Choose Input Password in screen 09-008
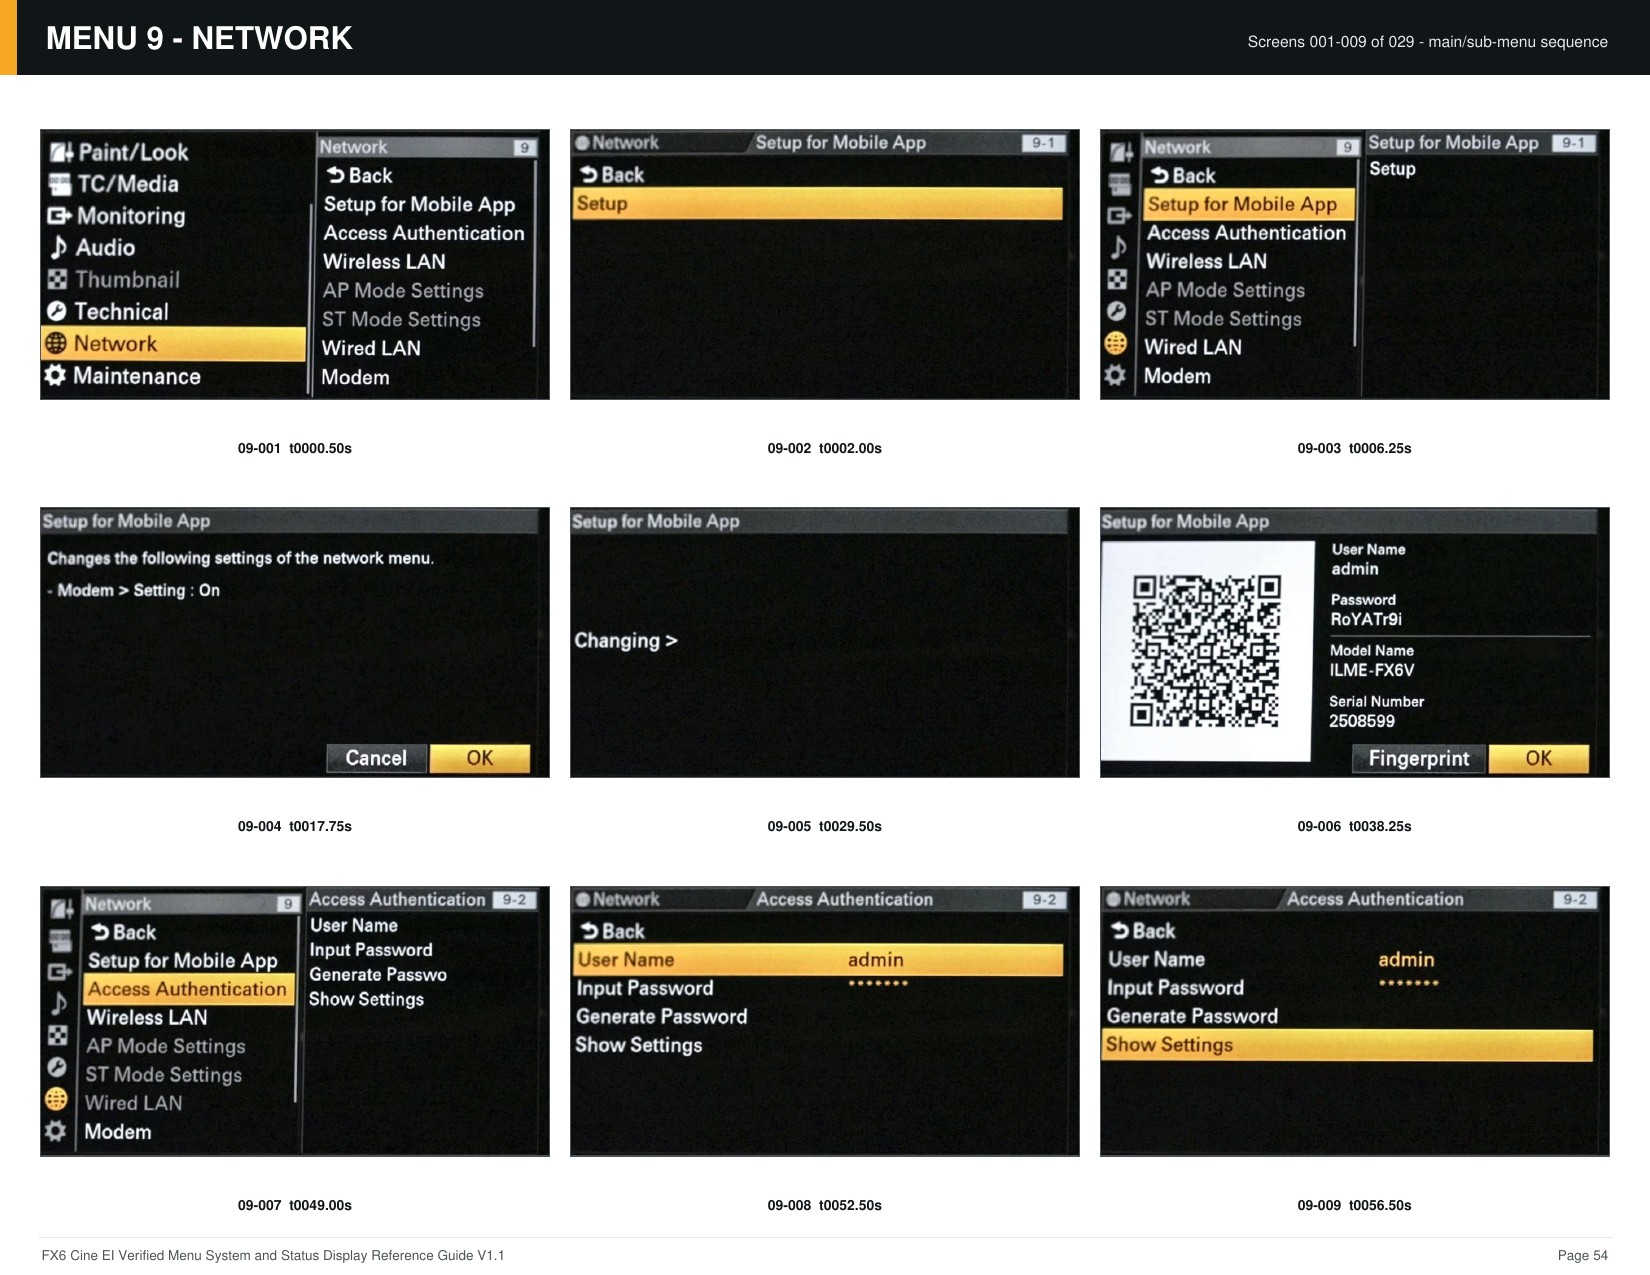The height and width of the screenshot is (1275, 1650). pos(645,988)
